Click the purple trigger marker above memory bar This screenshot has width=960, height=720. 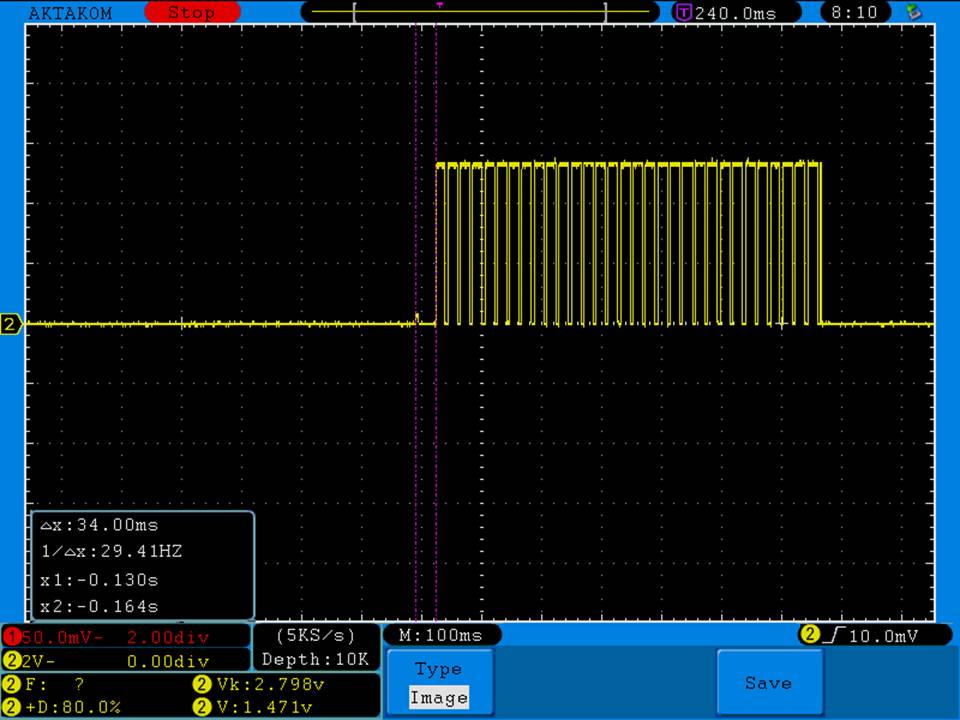[439, 4]
